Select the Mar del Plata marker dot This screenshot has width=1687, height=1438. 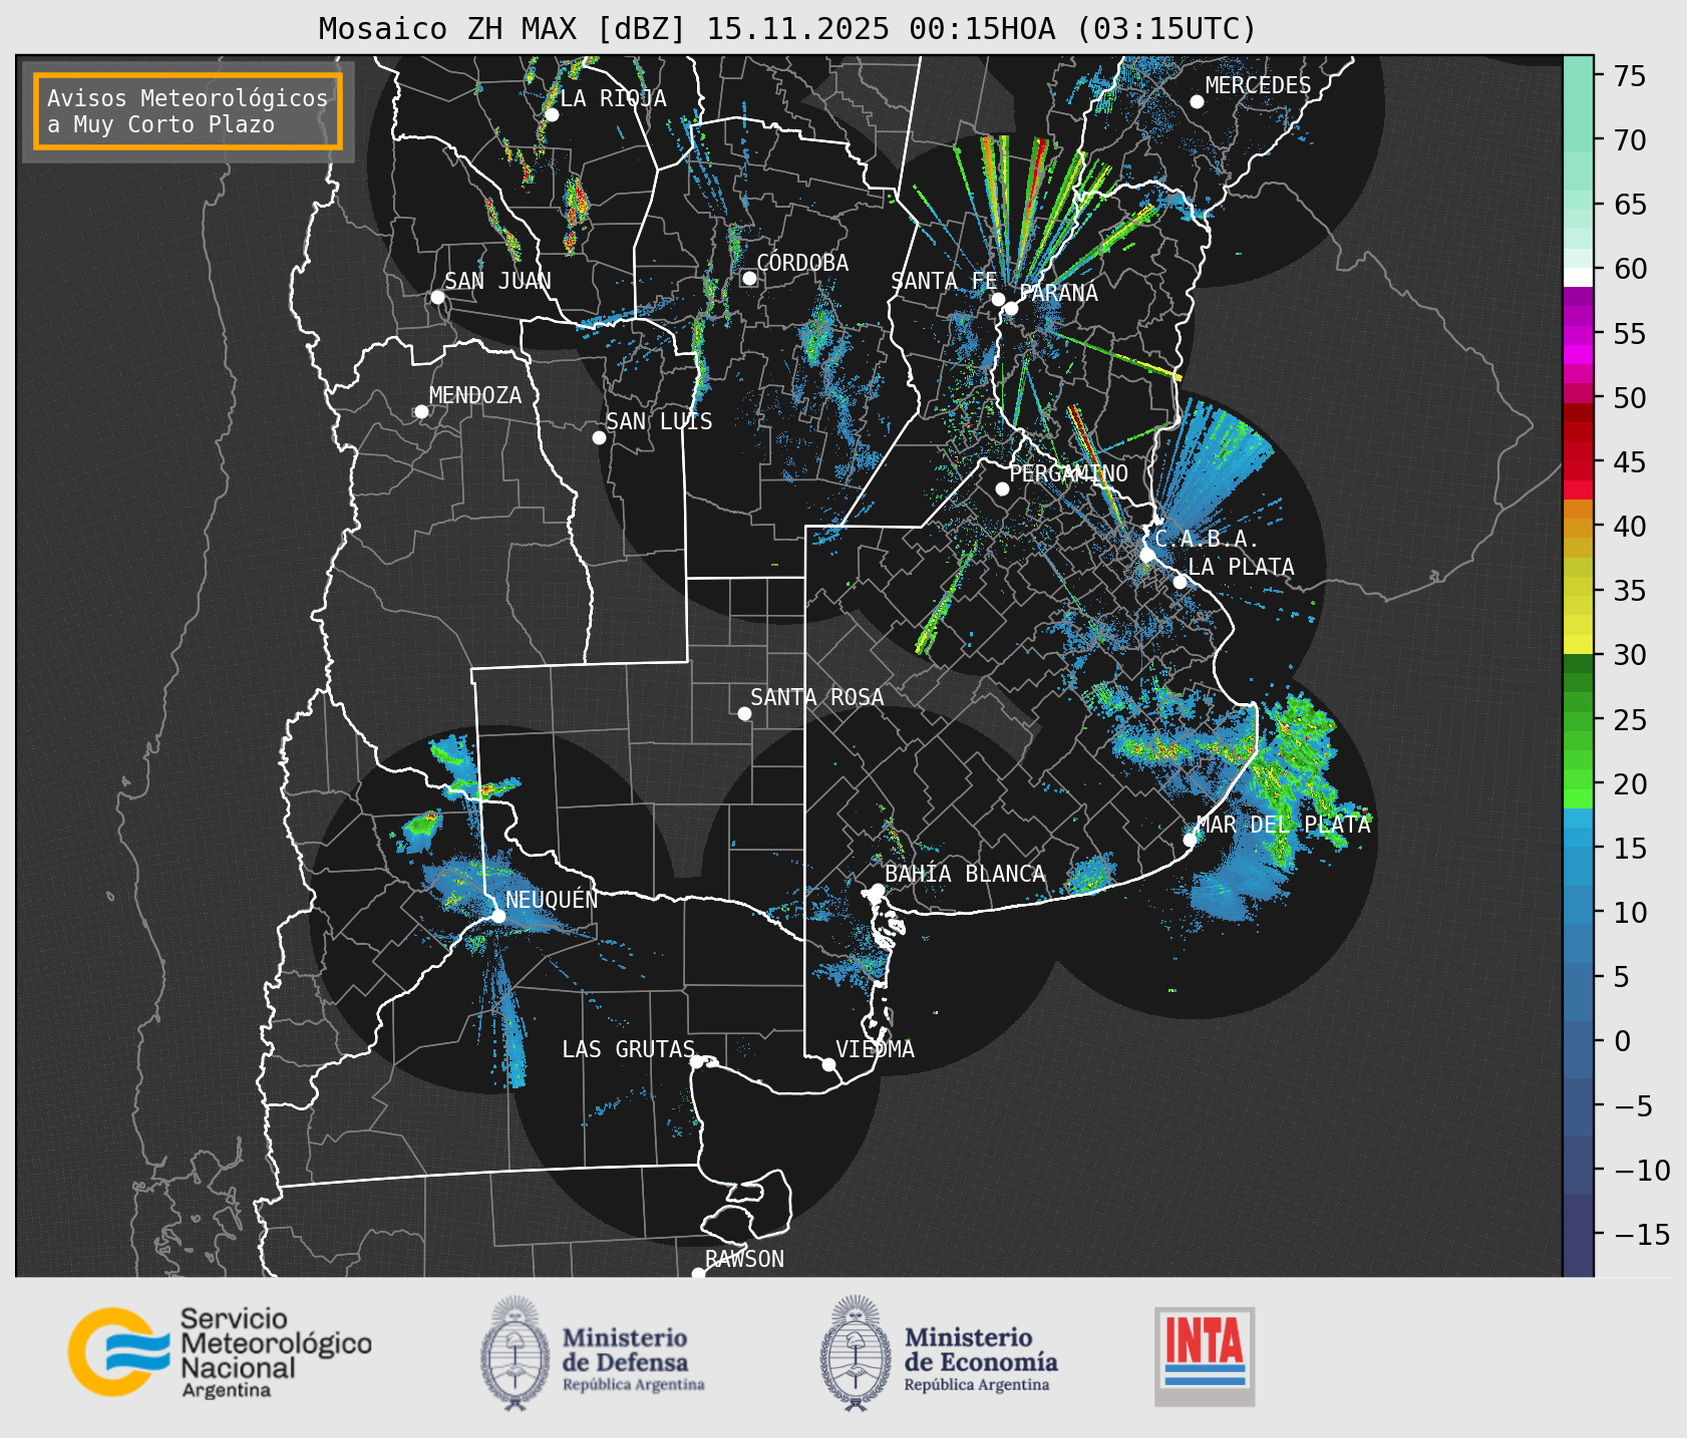1189,839
